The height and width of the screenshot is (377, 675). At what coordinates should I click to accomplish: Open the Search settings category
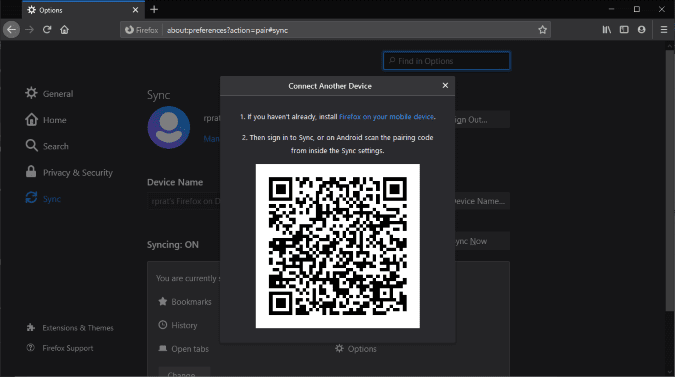[x=47, y=146]
